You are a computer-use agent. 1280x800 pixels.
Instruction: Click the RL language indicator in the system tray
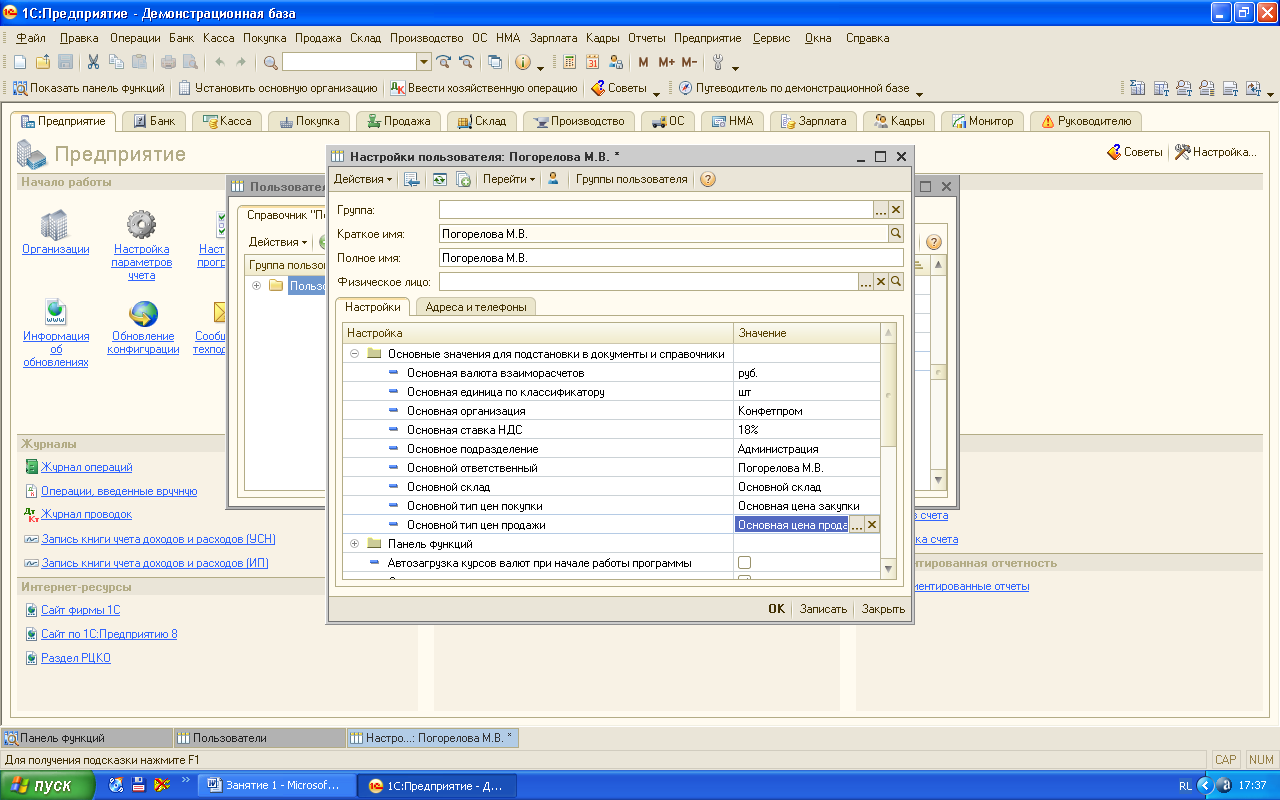1185,786
